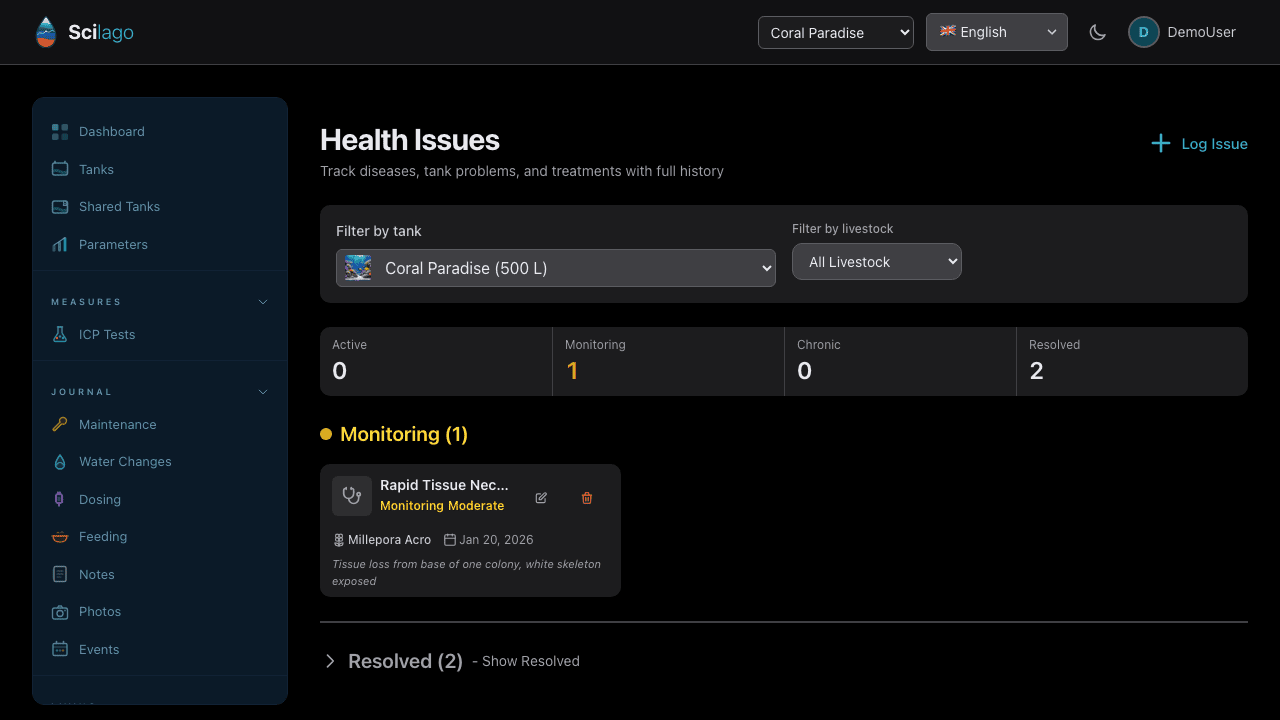1280x720 pixels.
Task: Open the English language dropdown
Action: click(x=997, y=32)
